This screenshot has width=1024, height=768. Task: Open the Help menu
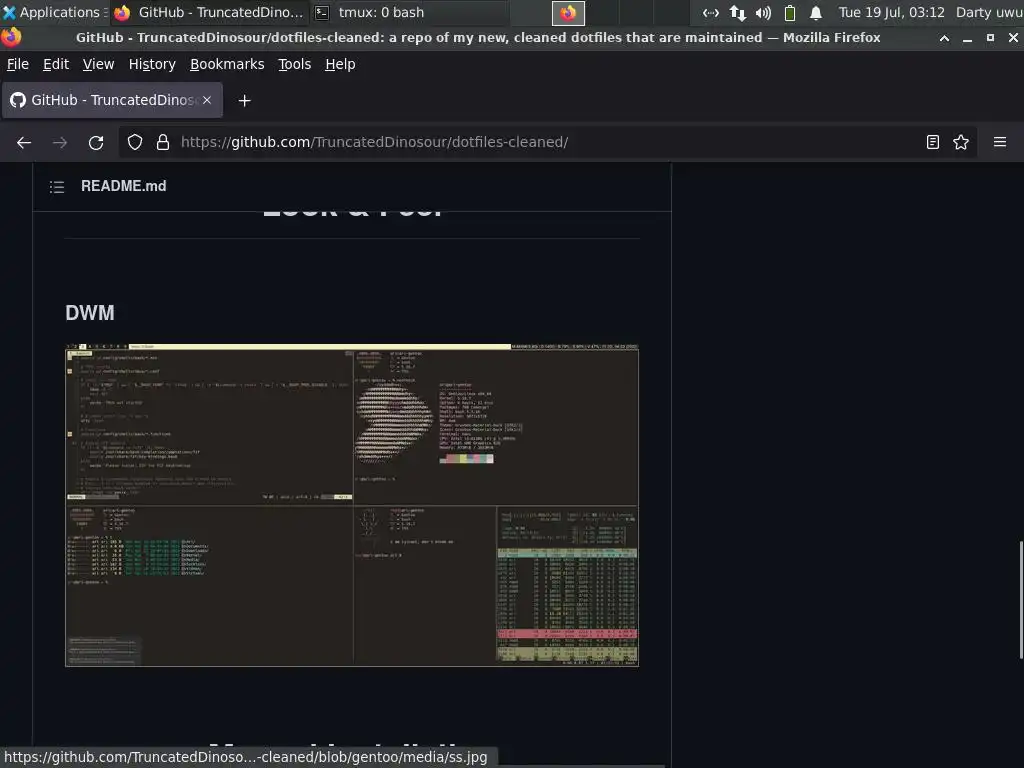(x=340, y=64)
